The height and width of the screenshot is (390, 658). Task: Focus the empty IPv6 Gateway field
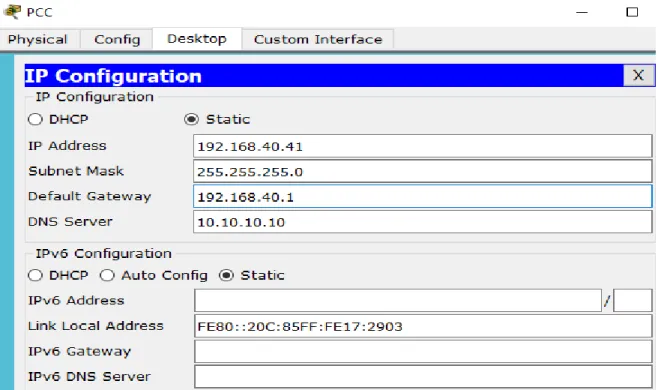(x=423, y=351)
